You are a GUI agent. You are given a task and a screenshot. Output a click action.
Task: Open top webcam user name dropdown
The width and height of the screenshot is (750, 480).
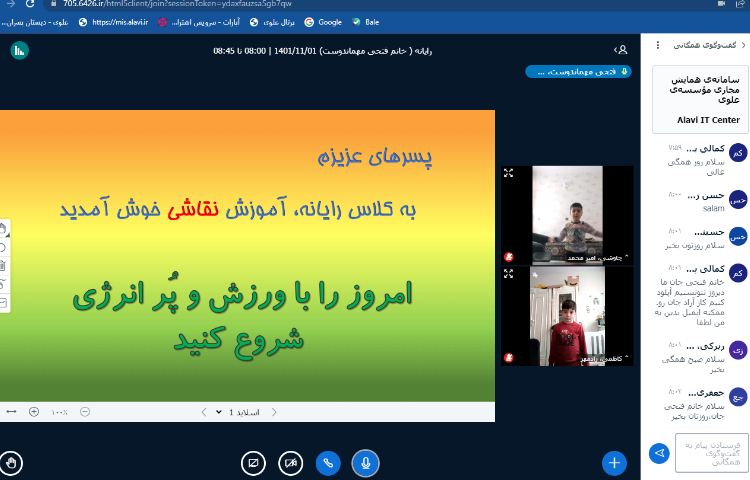(597, 258)
